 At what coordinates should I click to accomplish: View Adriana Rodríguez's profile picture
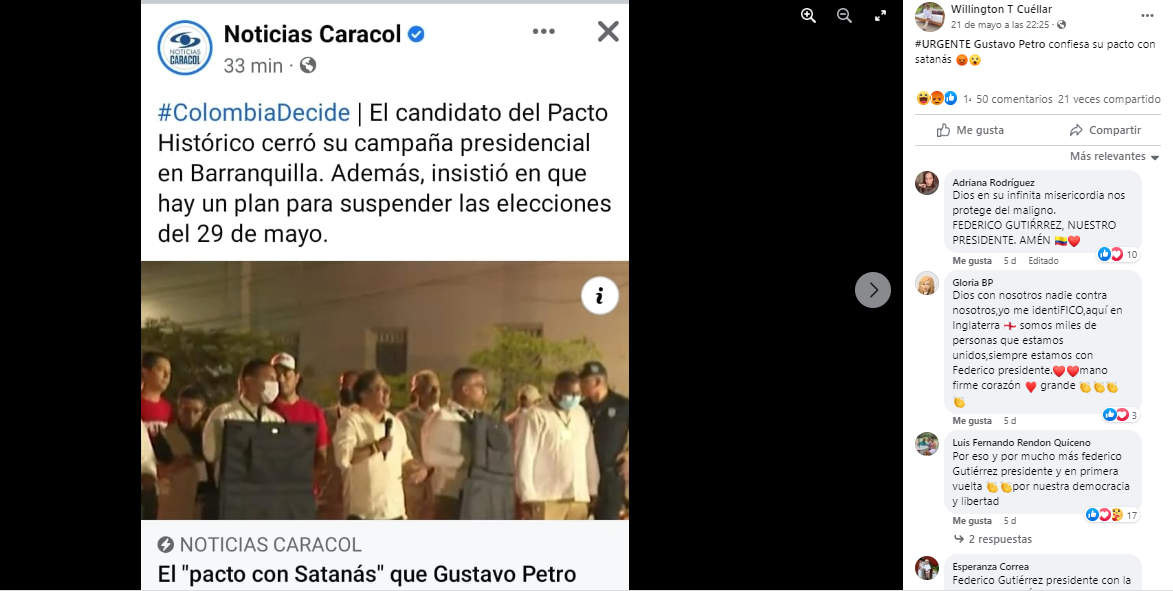927,183
